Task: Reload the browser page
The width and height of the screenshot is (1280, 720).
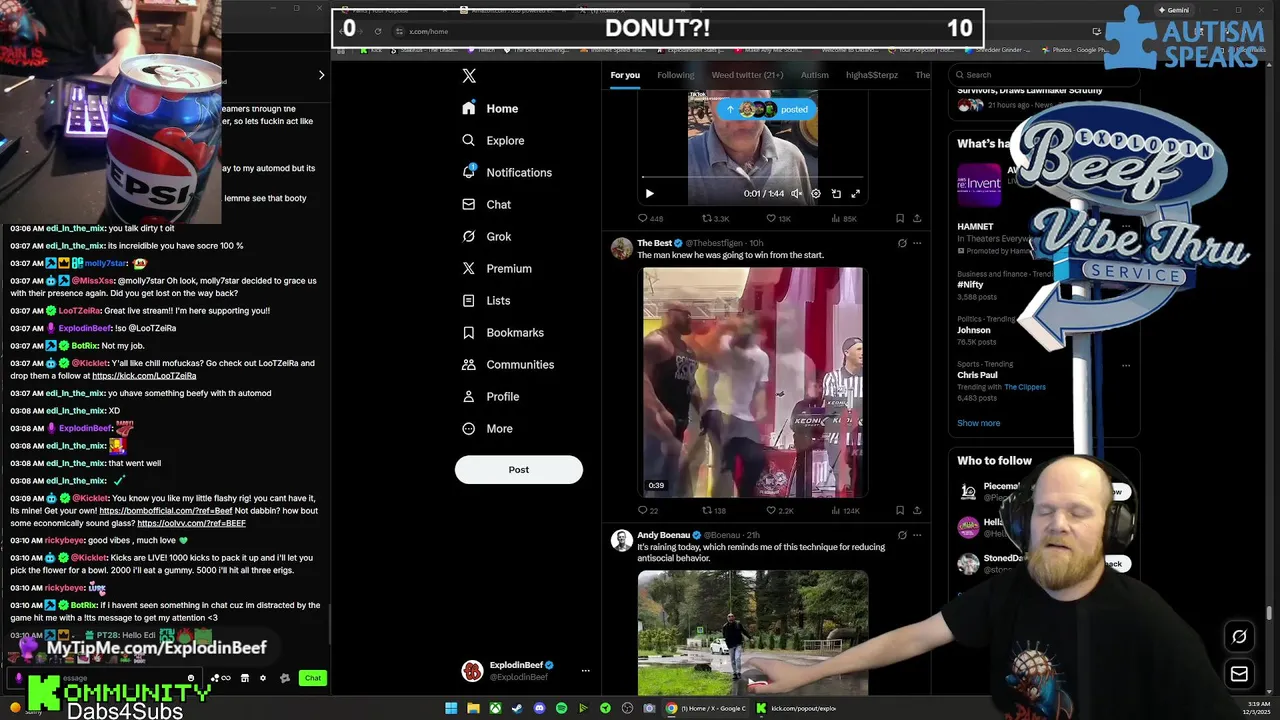Action: click(377, 31)
